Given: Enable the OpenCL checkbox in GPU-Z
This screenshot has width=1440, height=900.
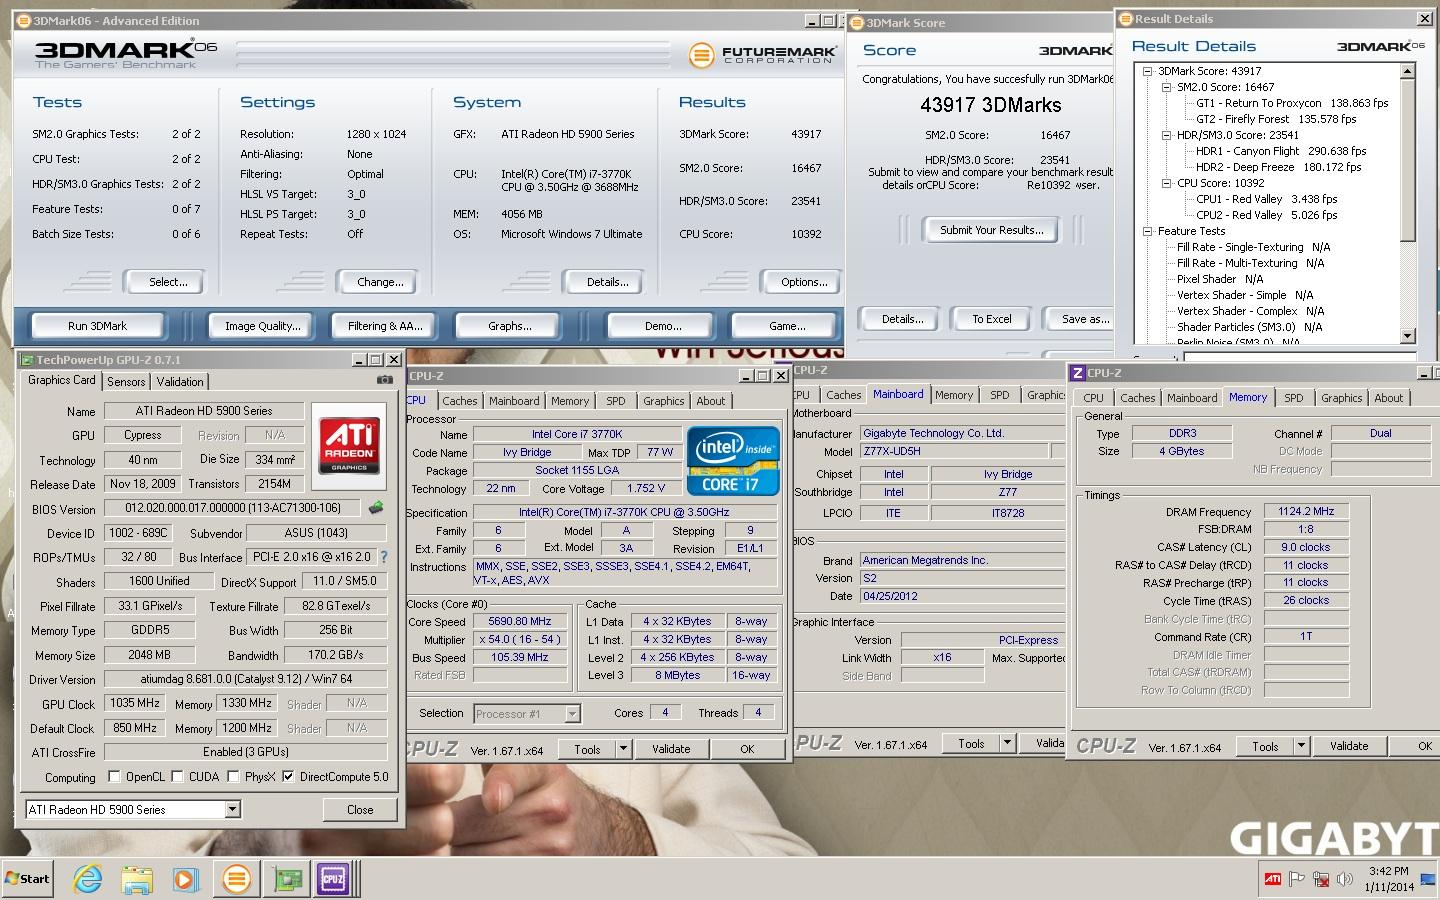Looking at the screenshot, I should point(114,776).
